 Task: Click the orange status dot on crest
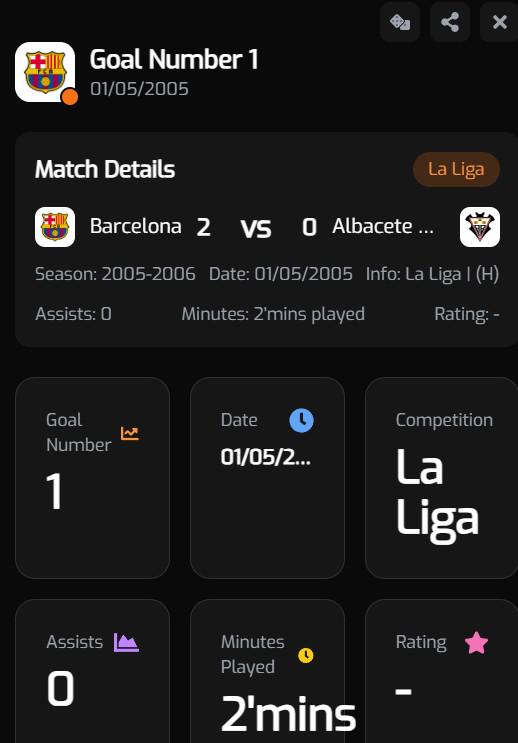coord(70,97)
